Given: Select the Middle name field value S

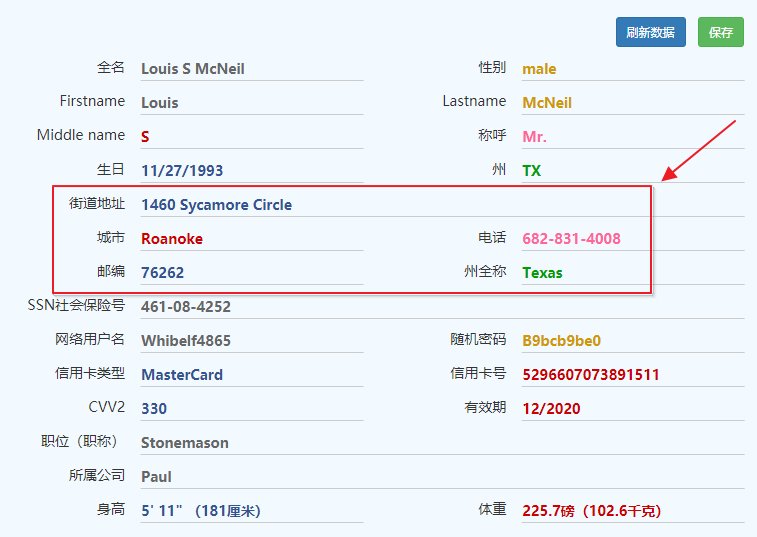Looking at the screenshot, I should [251, 137].
